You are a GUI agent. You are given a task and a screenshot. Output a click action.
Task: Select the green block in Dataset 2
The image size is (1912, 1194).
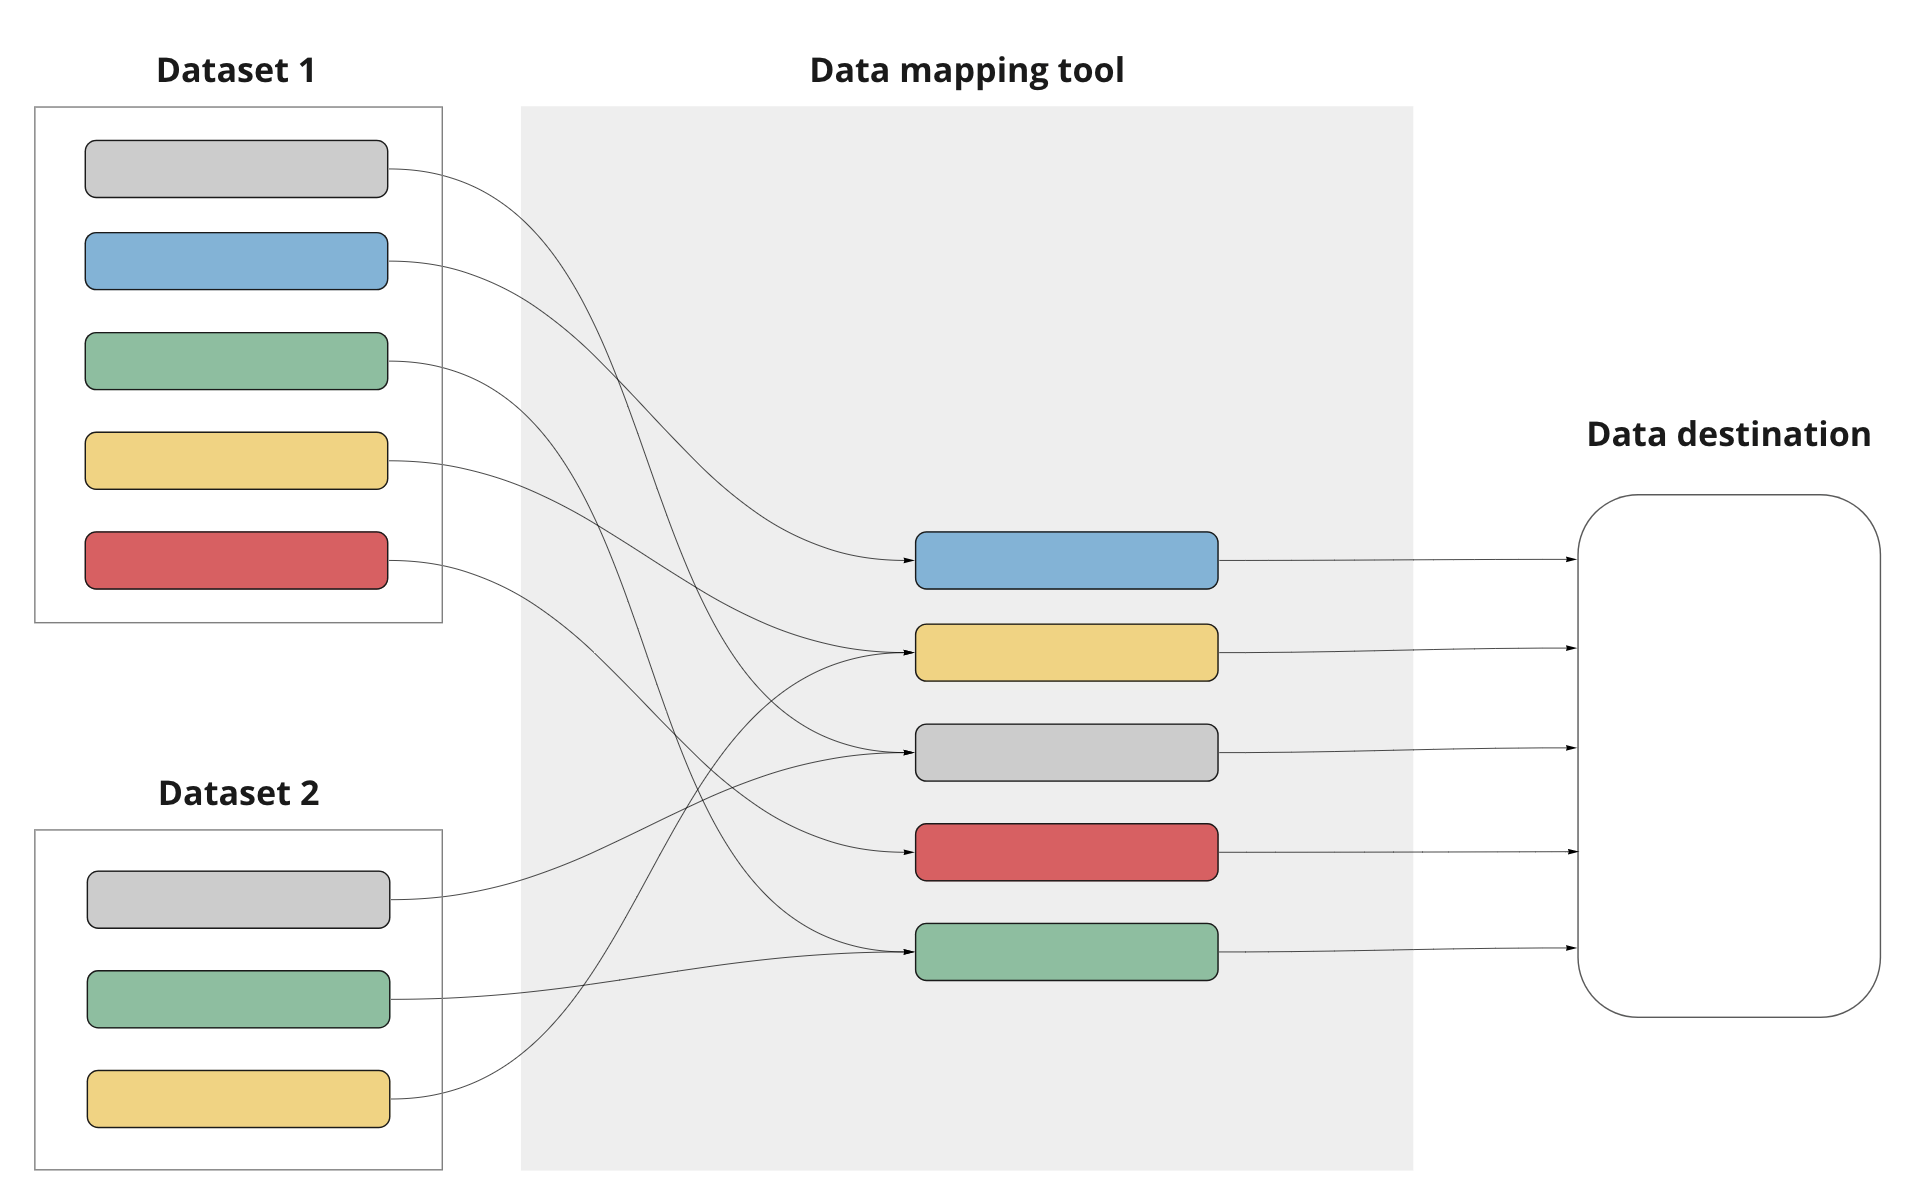(x=237, y=998)
